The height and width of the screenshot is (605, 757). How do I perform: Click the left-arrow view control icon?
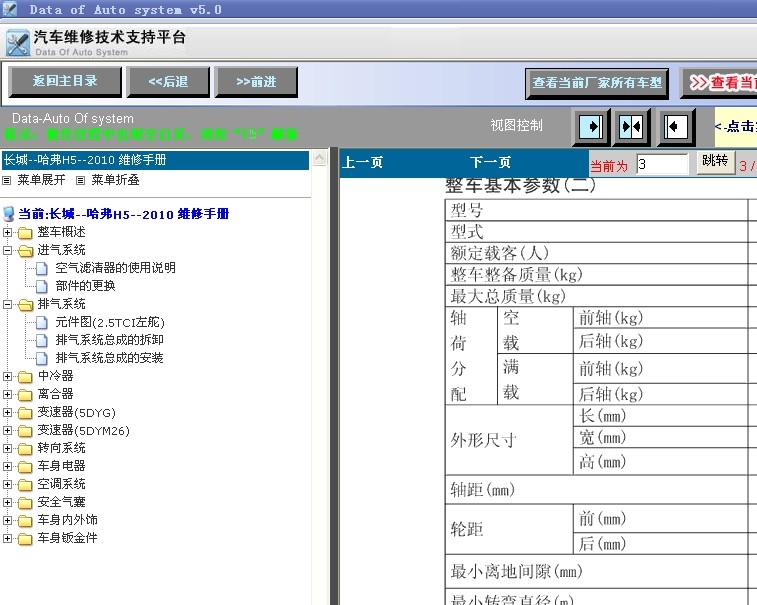(x=676, y=127)
